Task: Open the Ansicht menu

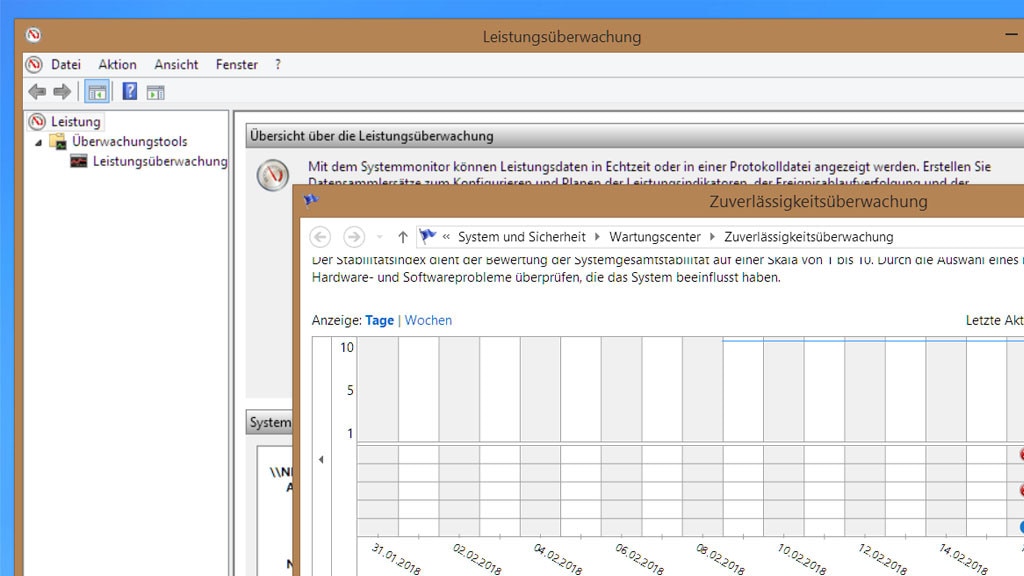Action: (175, 64)
